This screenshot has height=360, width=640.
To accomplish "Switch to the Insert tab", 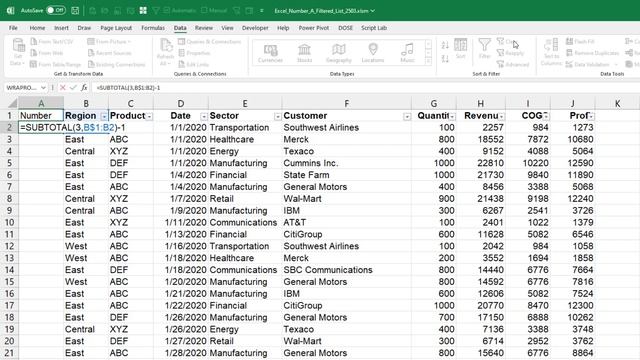I will [x=61, y=28].
